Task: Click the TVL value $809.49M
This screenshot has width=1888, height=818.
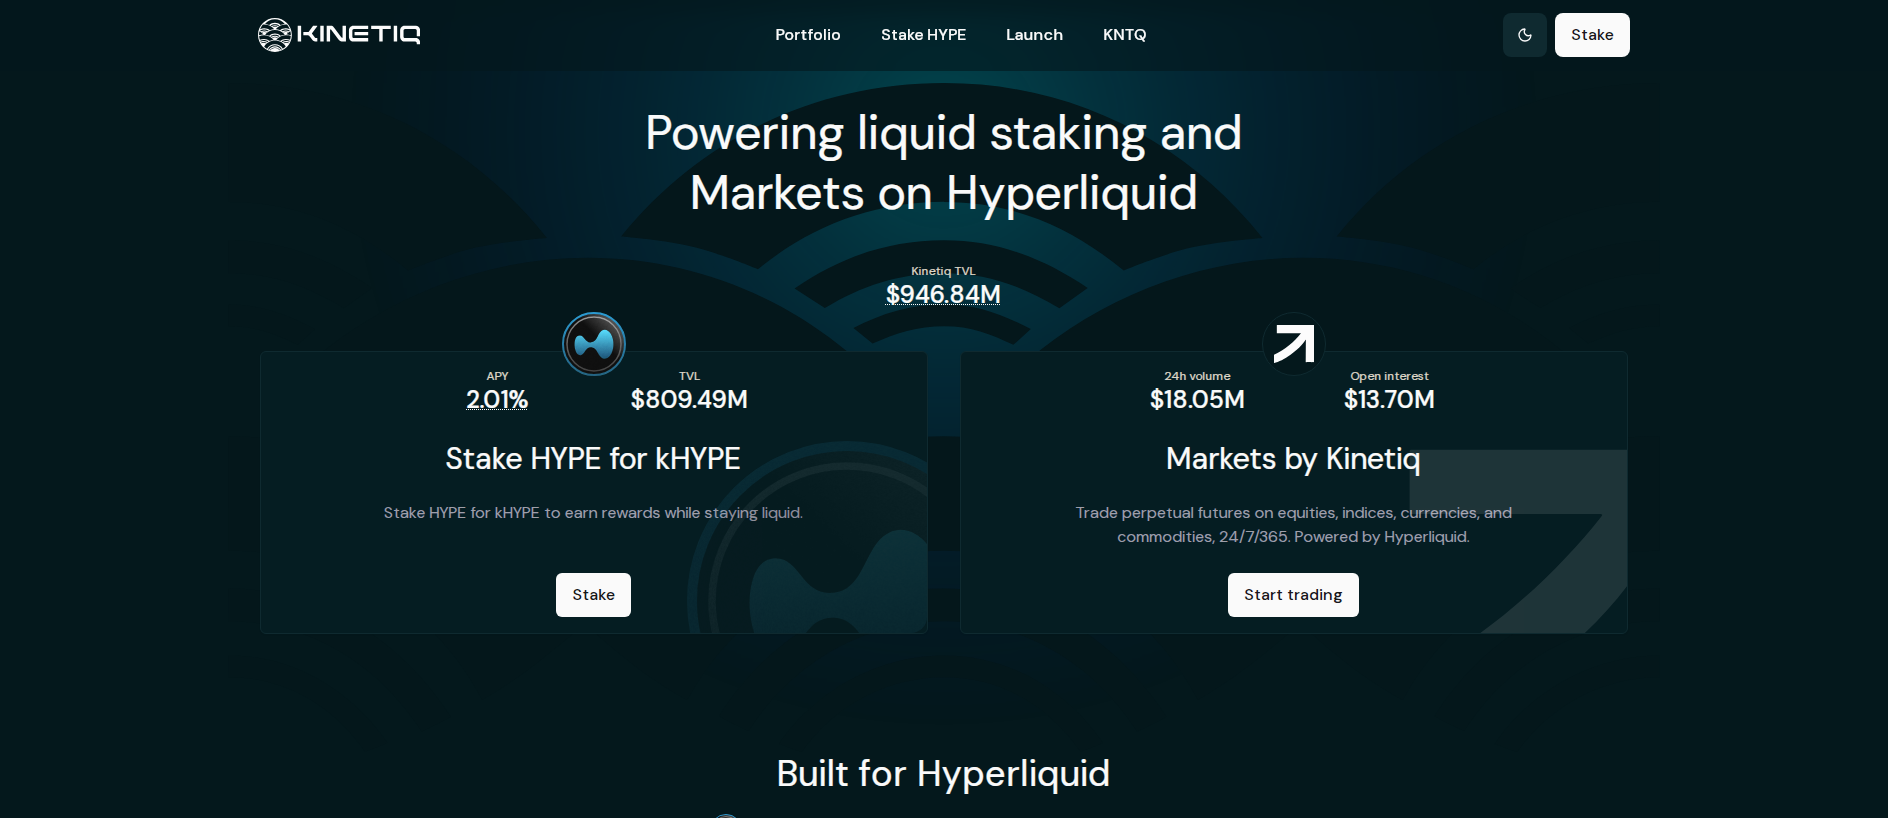Action: 689,399
